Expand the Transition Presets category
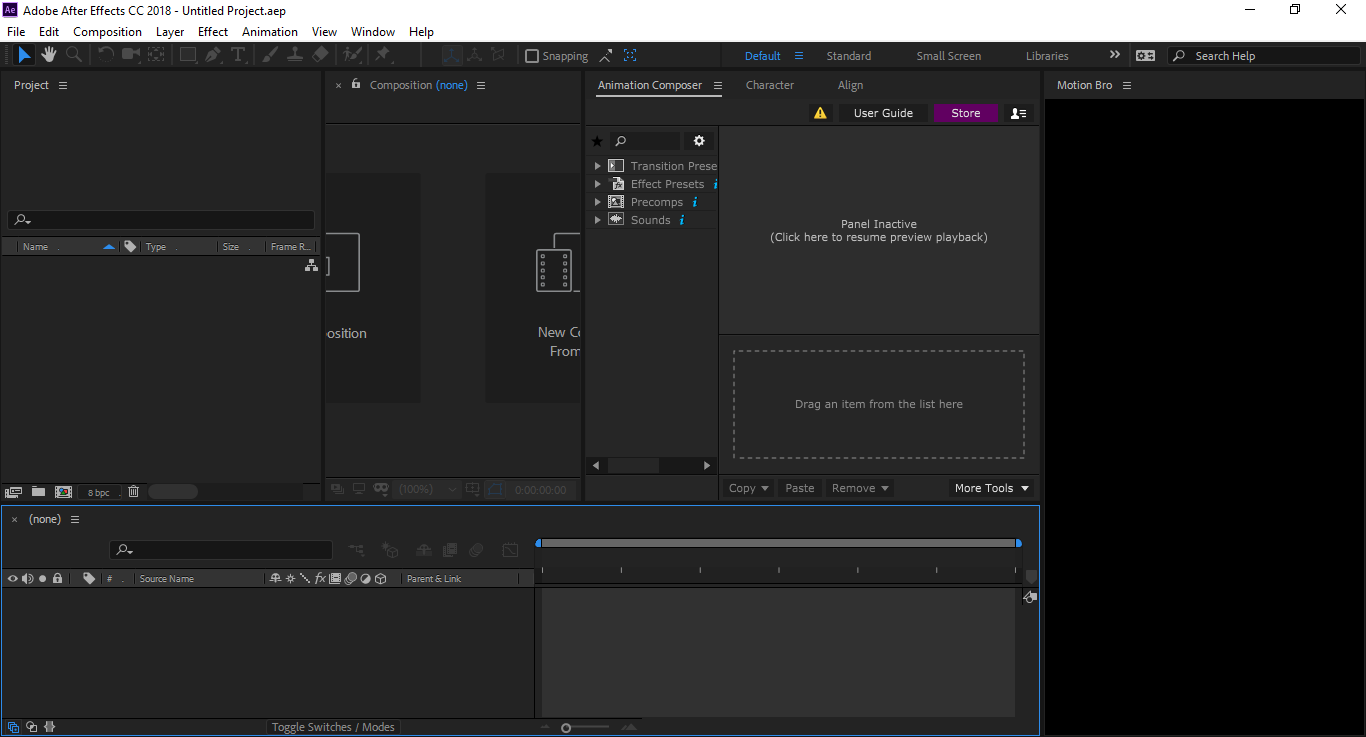The width and height of the screenshot is (1366, 737). pos(598,166)
